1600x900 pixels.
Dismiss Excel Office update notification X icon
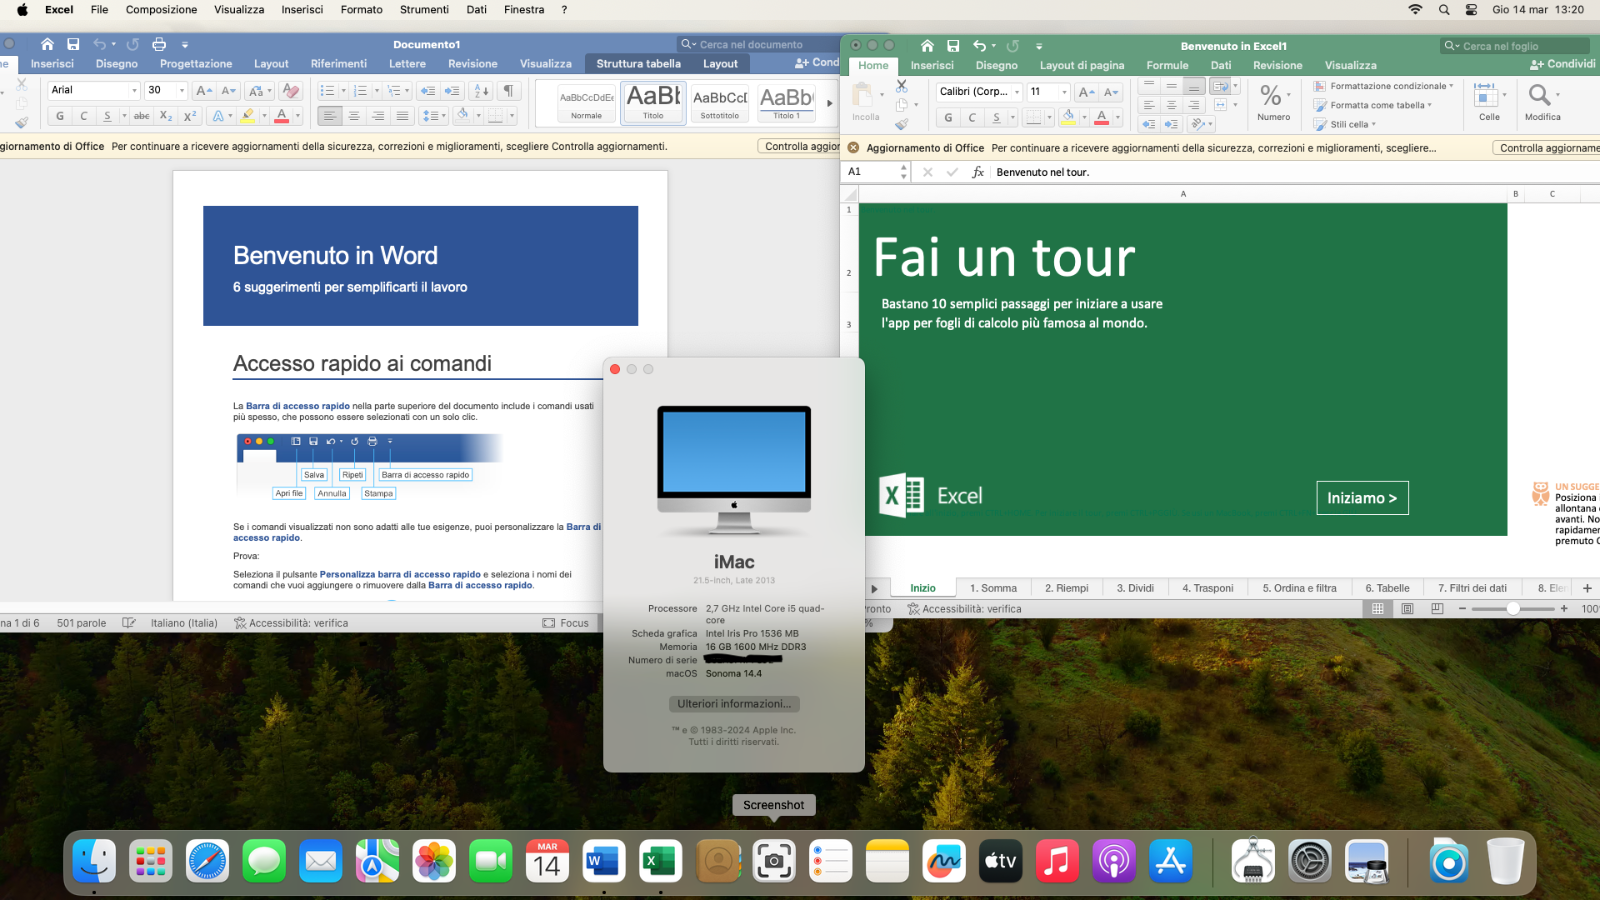pos(853,148)
